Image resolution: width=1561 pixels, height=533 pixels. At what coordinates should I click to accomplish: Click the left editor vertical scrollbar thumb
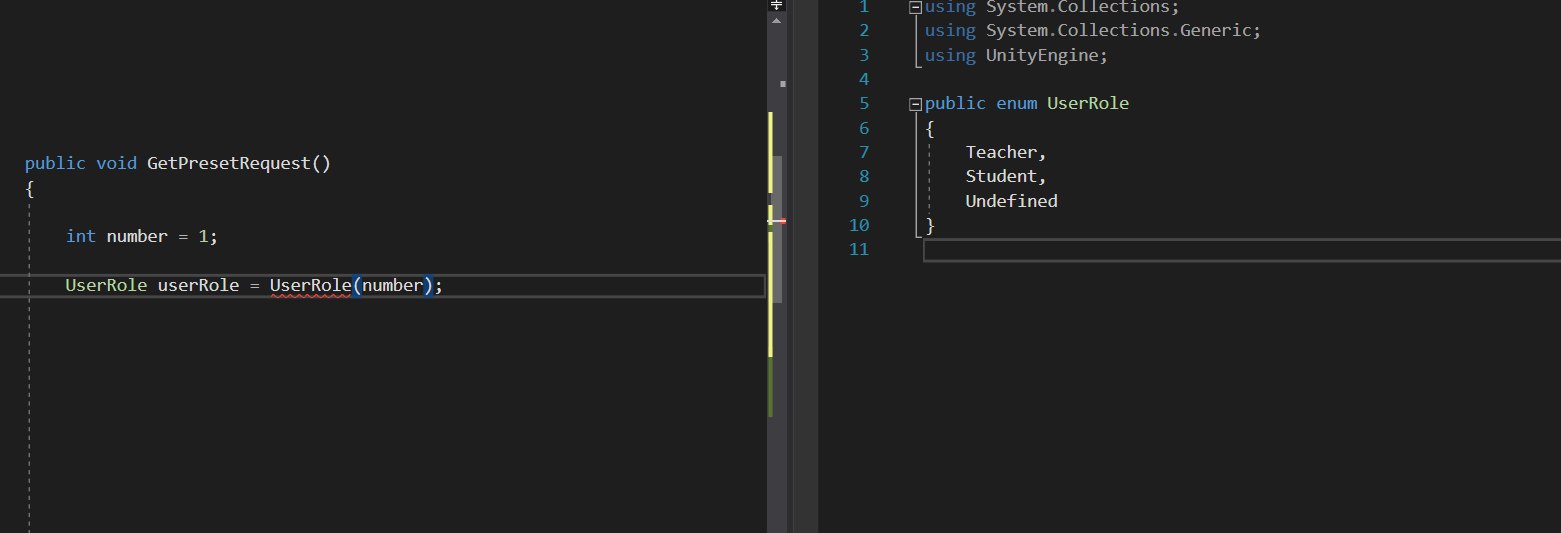coord(779,229)
